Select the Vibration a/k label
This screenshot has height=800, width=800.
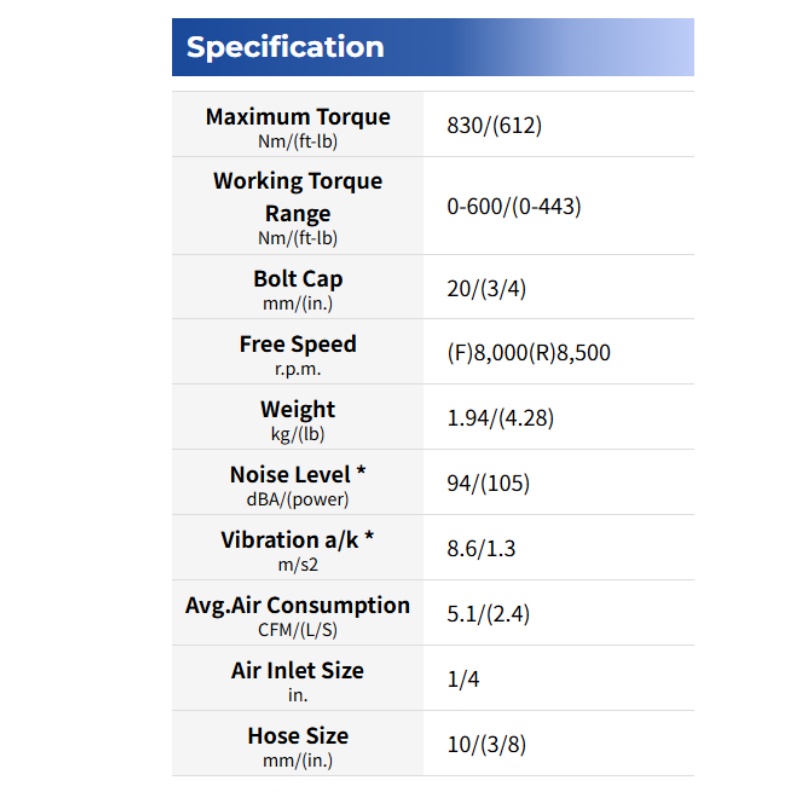pos(298,540)
